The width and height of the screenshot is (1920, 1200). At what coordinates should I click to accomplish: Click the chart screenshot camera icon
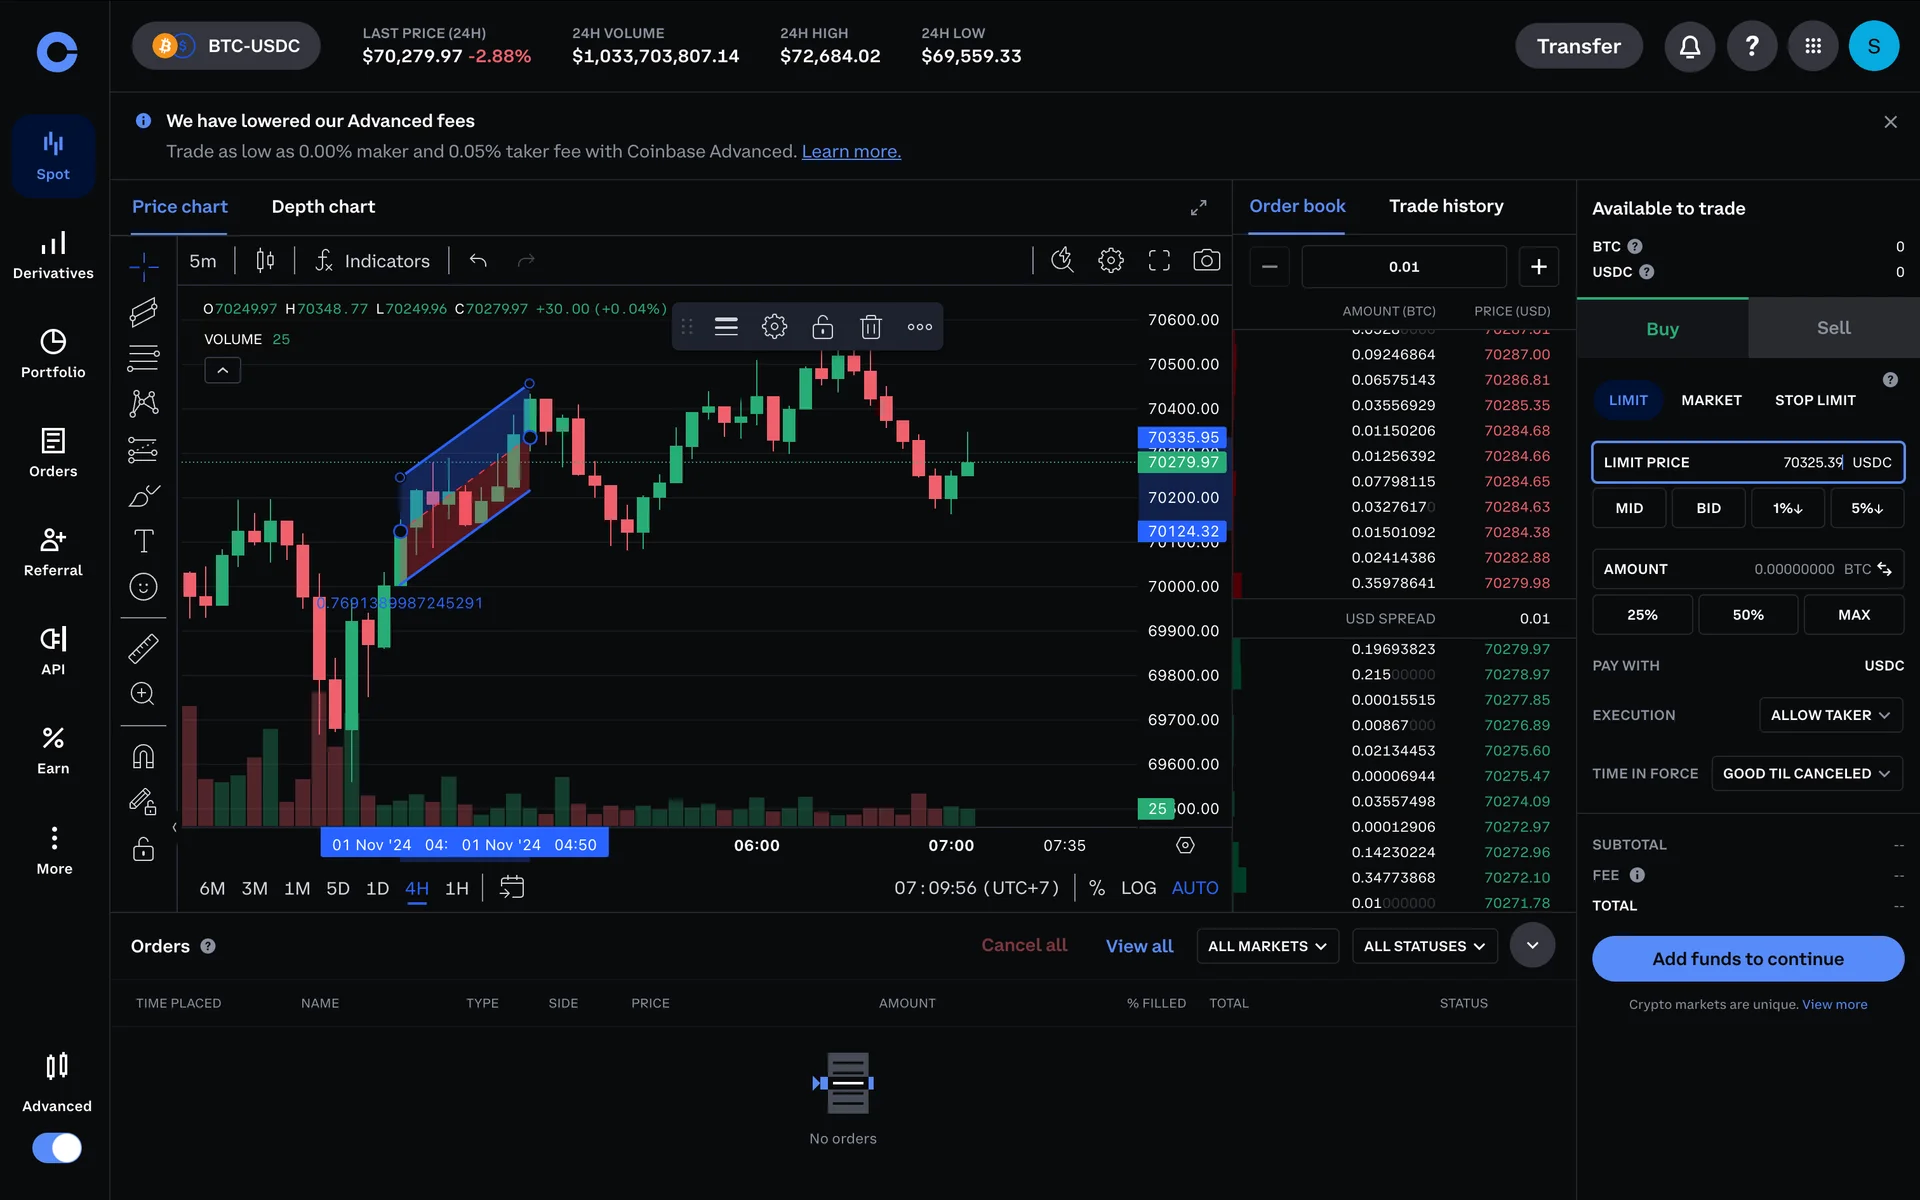[x=1206, y=261]
